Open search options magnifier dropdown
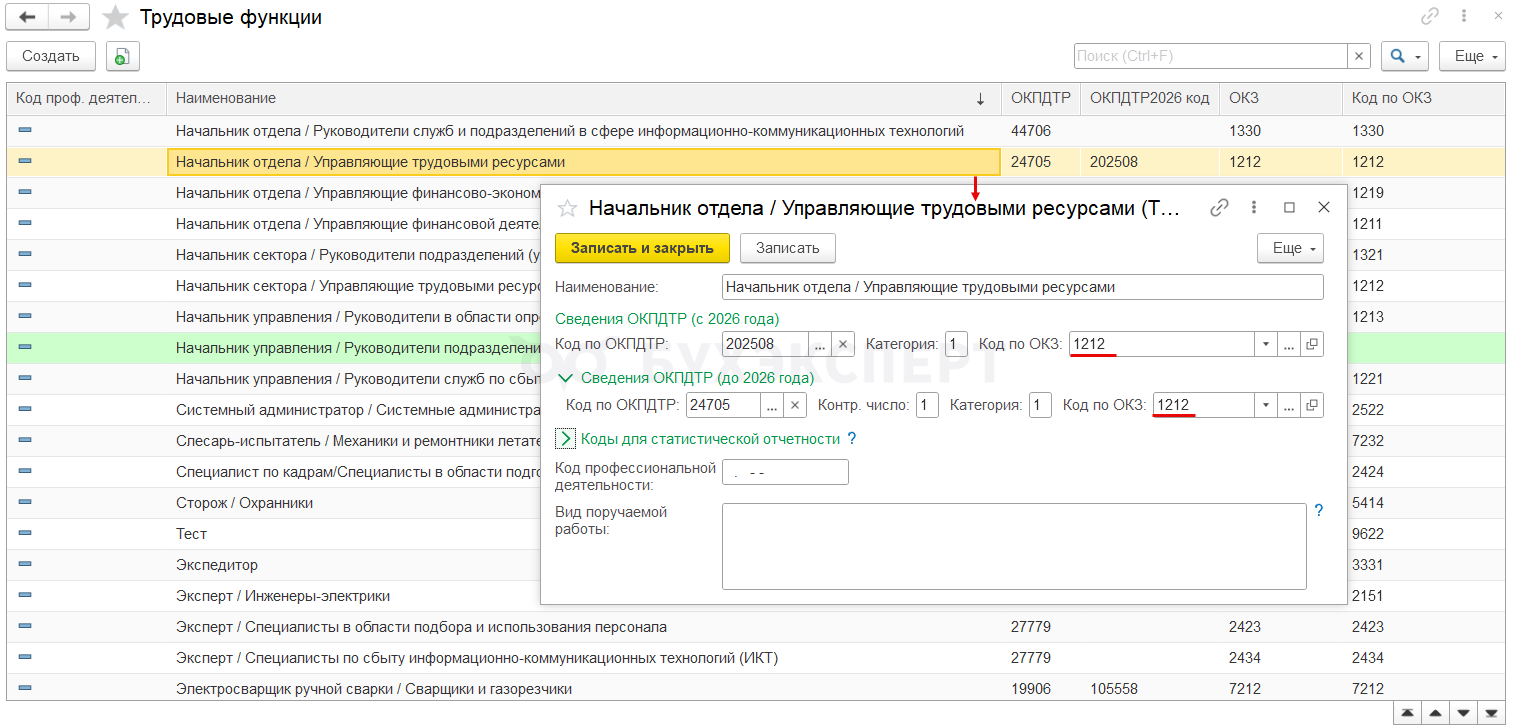Screen dimensions: 1514x728 1404,57
